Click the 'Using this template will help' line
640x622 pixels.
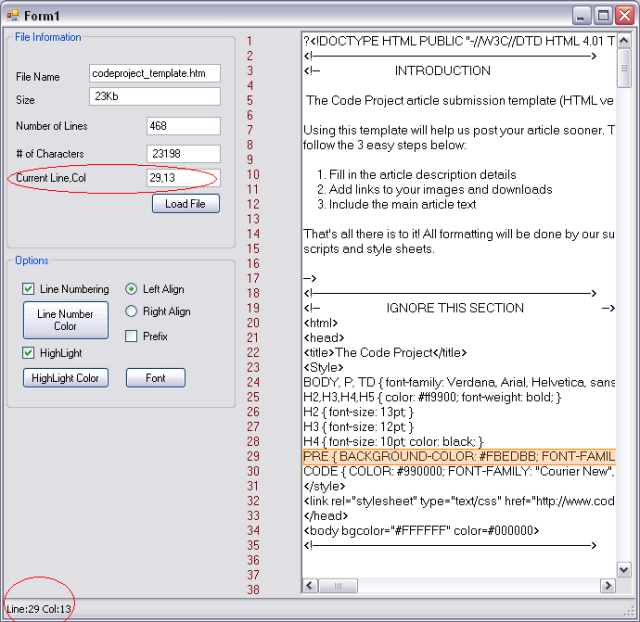click(459, 130)
